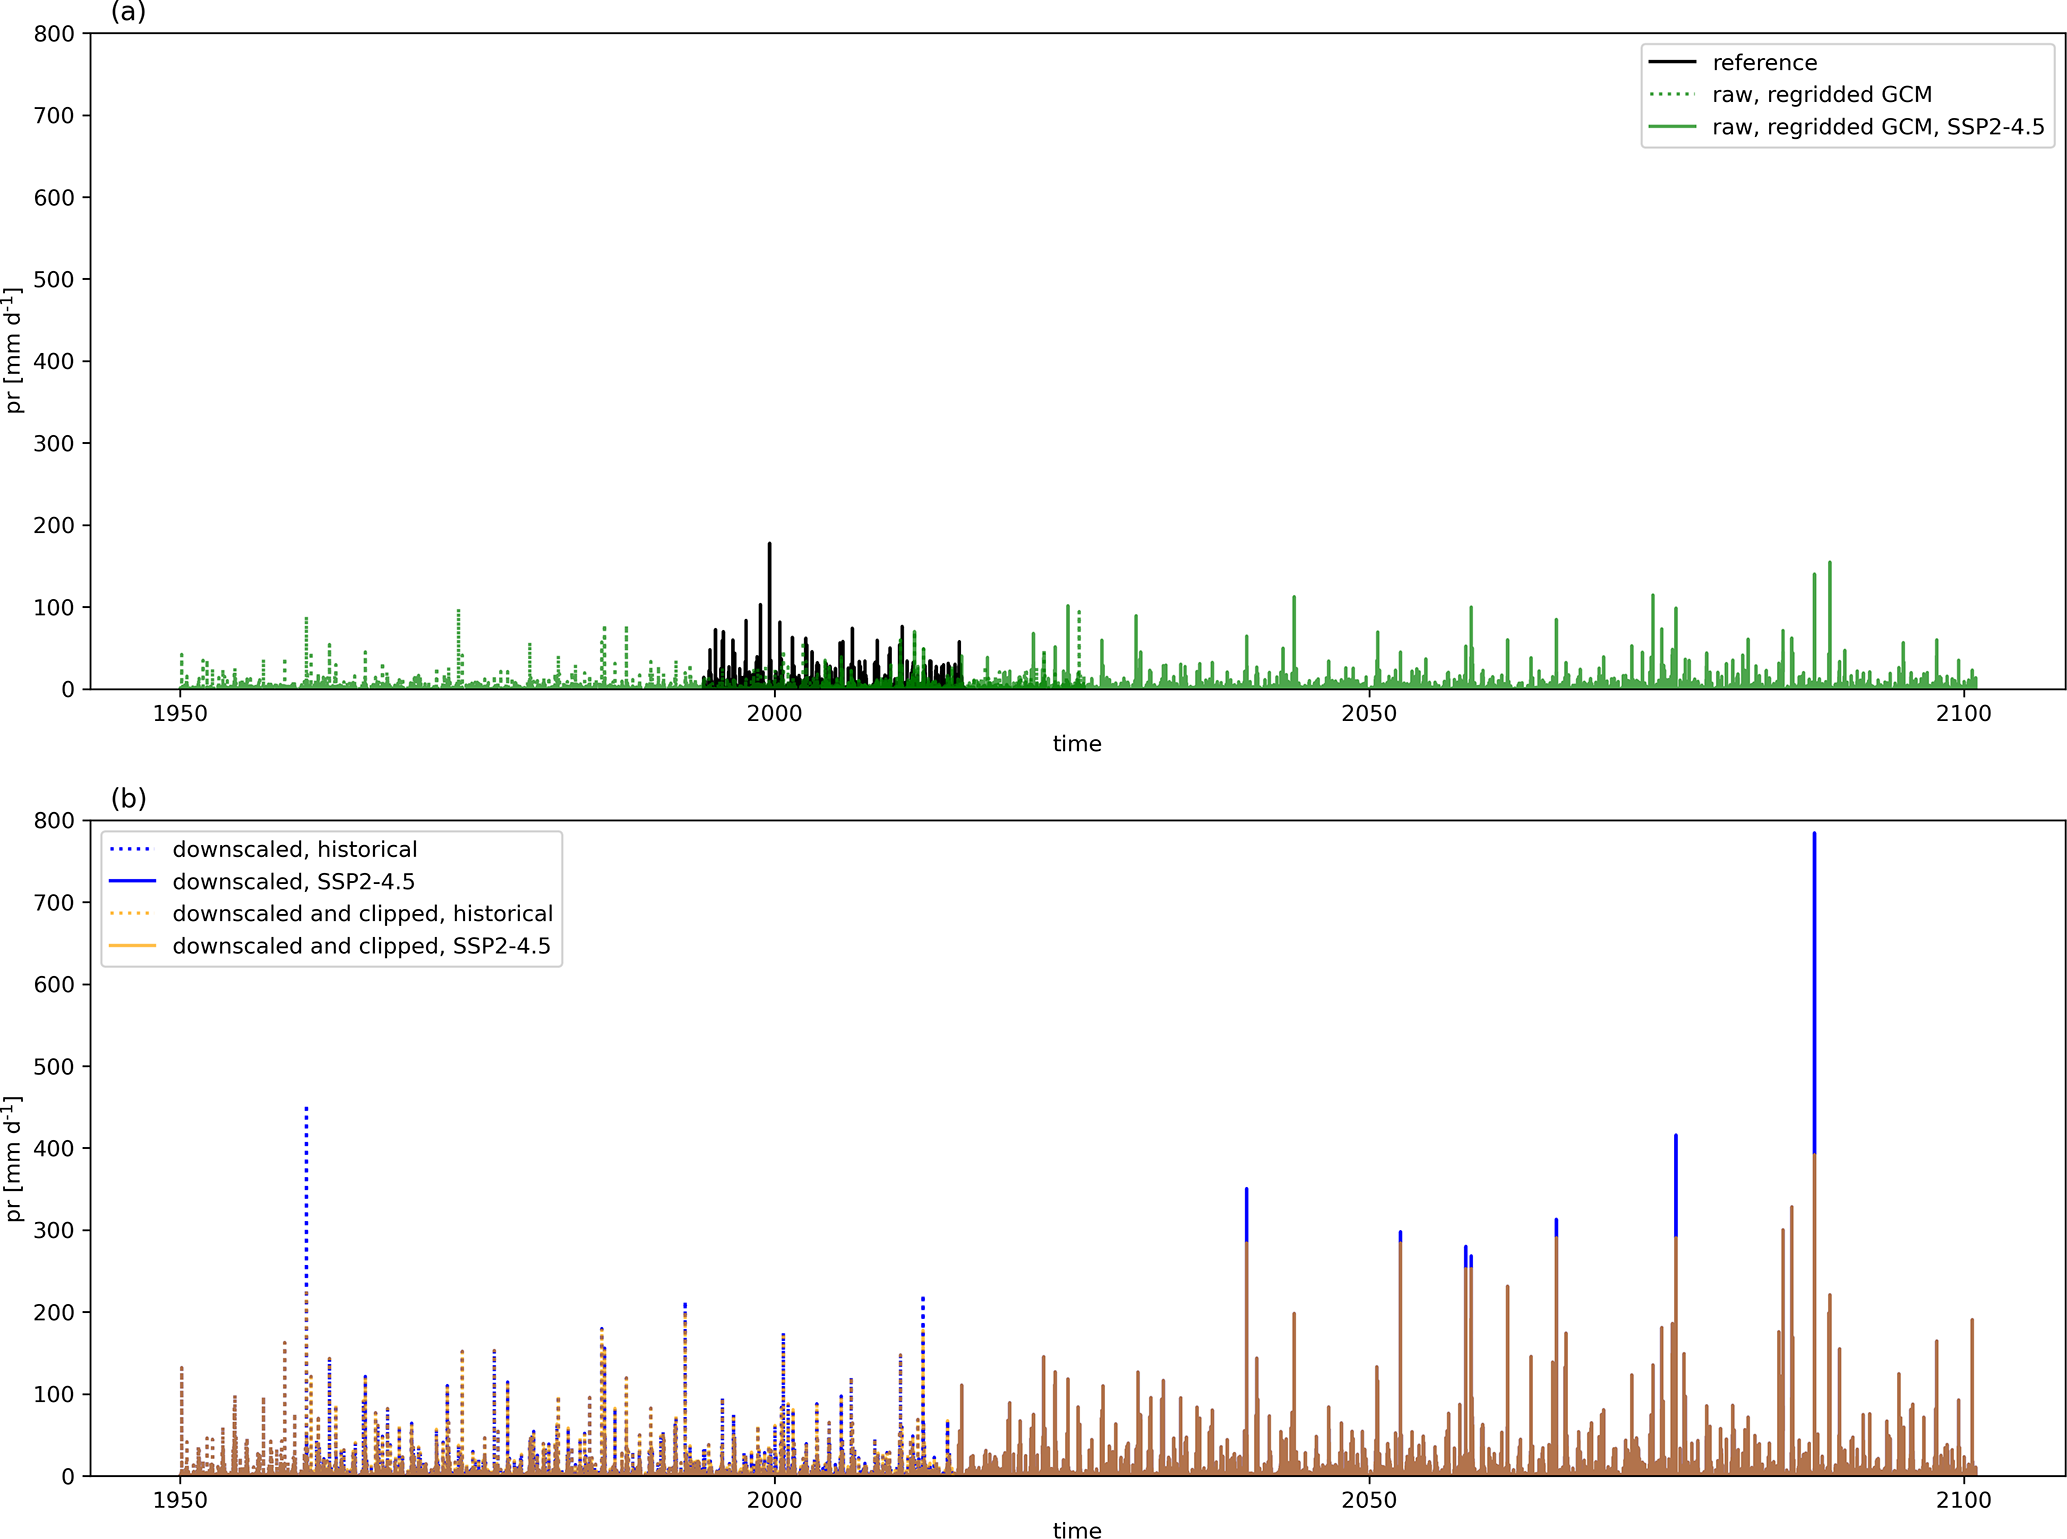Click the black reference legend line sample
Viewport: 2067px width, 1539px height.
click(x=1672, y=62)
